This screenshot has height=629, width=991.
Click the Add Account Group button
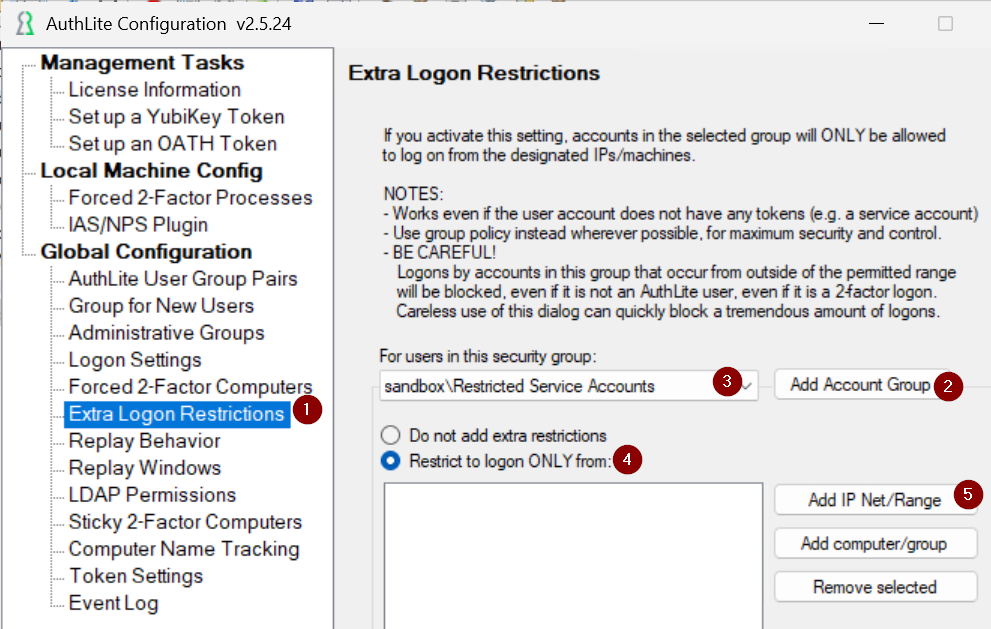pos(861,384)
